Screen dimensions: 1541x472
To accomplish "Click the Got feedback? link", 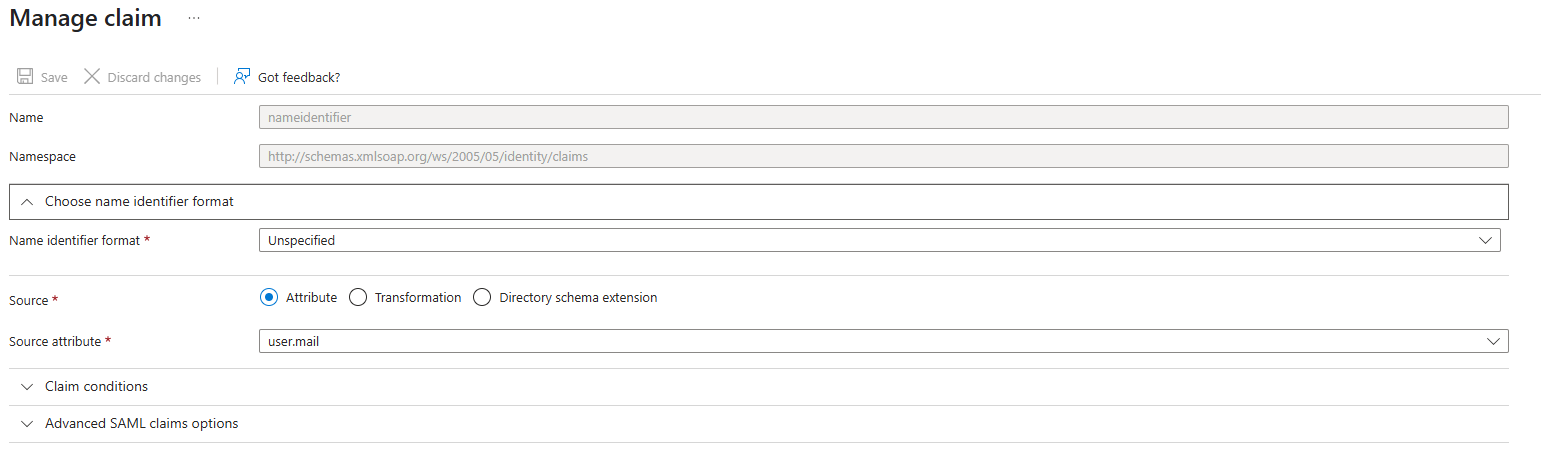I will [x=299, y=77].
